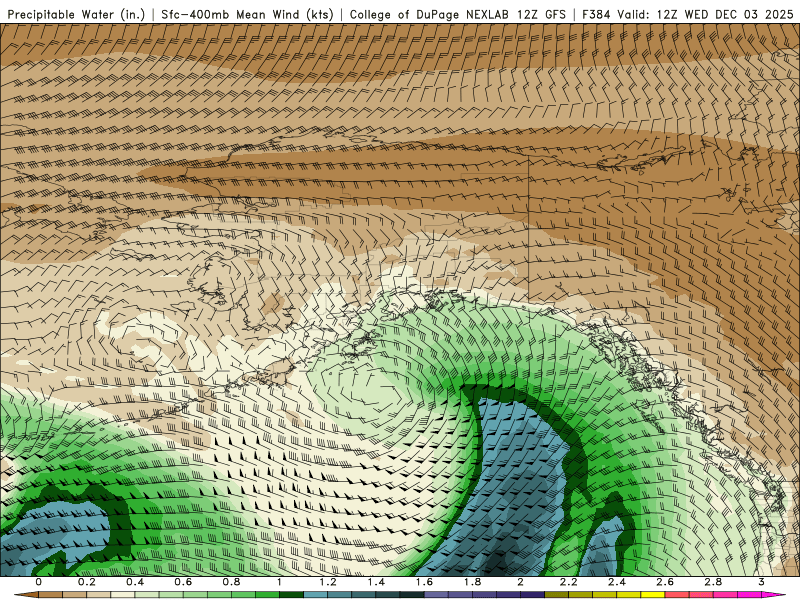Click the colorbar label '1.2'

coord(328,582)
